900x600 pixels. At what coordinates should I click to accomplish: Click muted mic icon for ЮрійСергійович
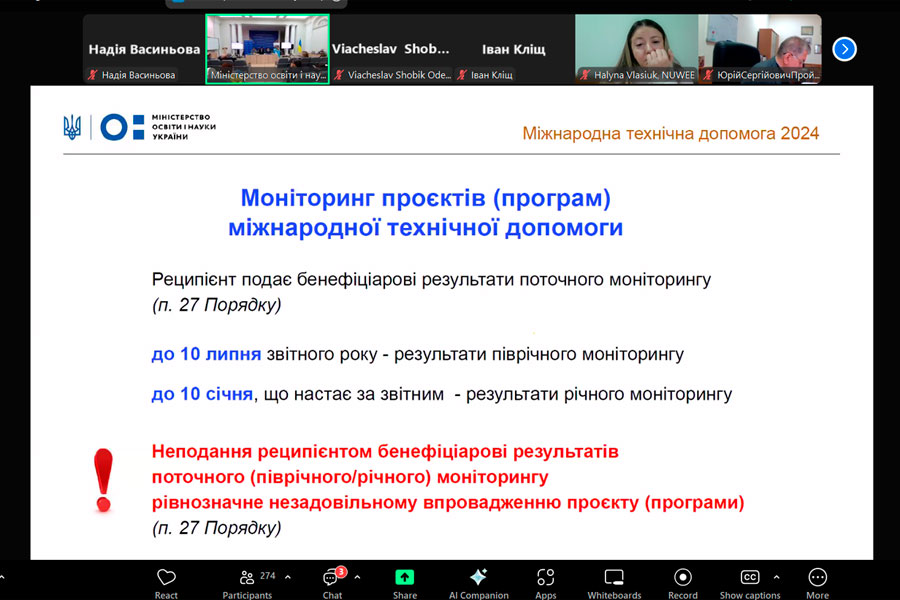(708, 75)
